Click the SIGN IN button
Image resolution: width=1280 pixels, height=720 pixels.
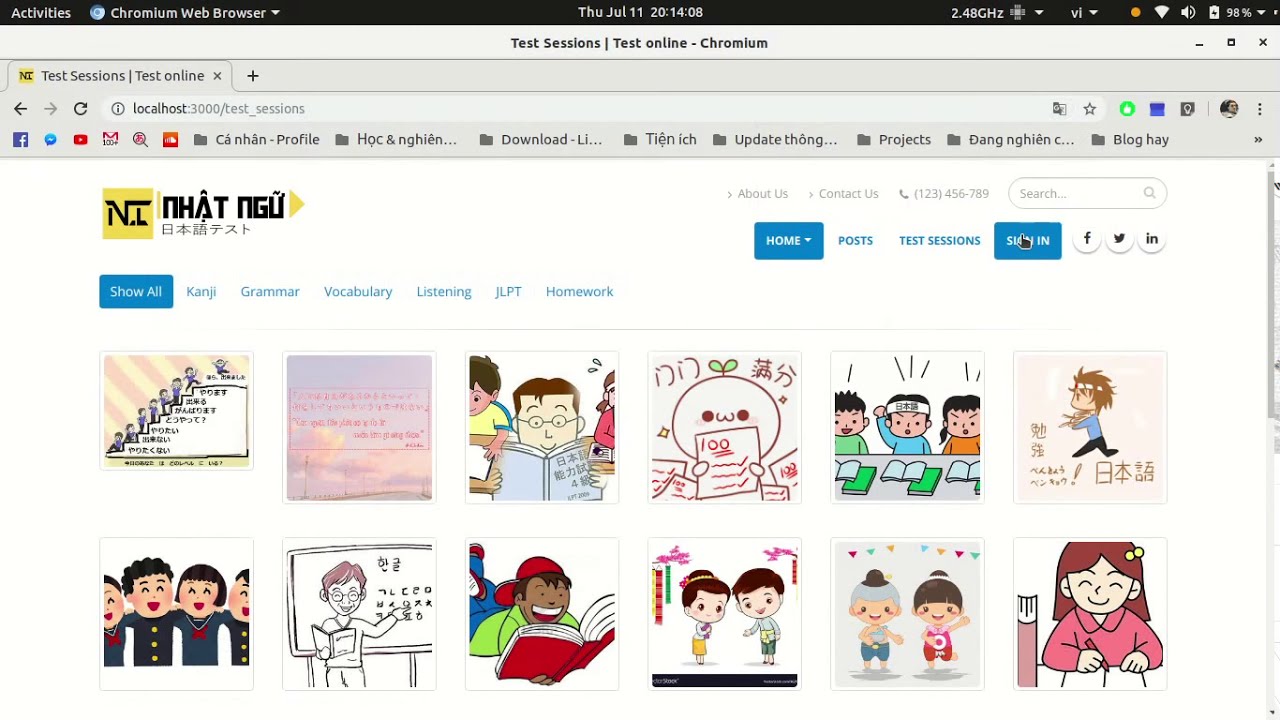[1028, 241]
